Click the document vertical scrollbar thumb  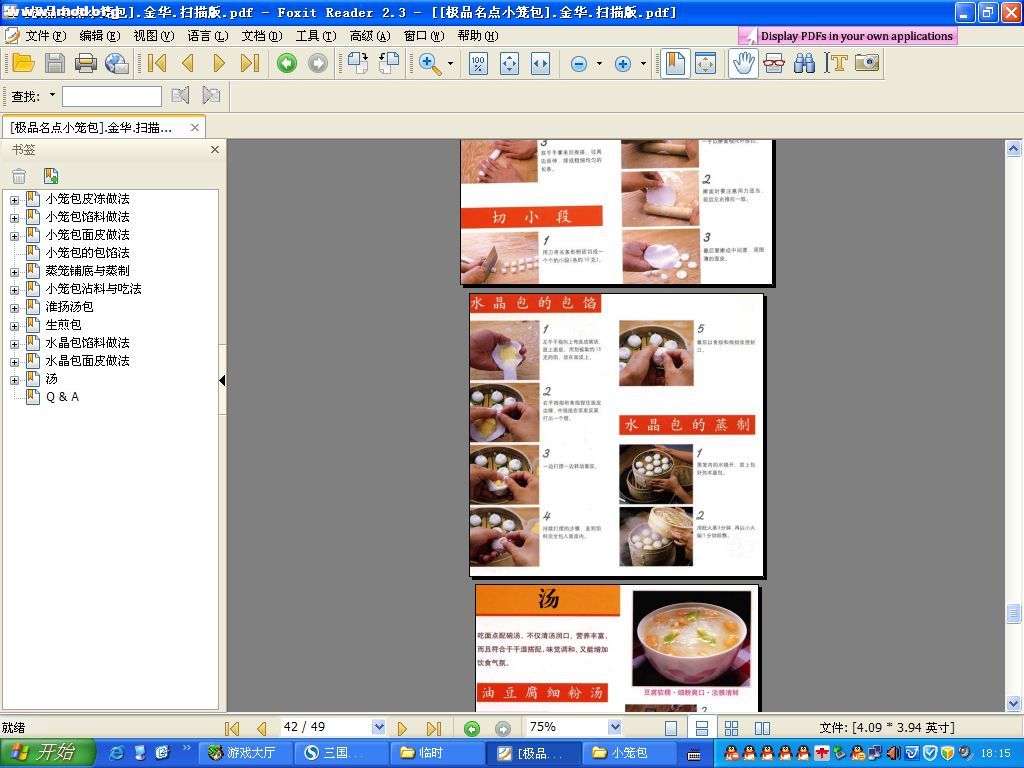coord(1013,614)
